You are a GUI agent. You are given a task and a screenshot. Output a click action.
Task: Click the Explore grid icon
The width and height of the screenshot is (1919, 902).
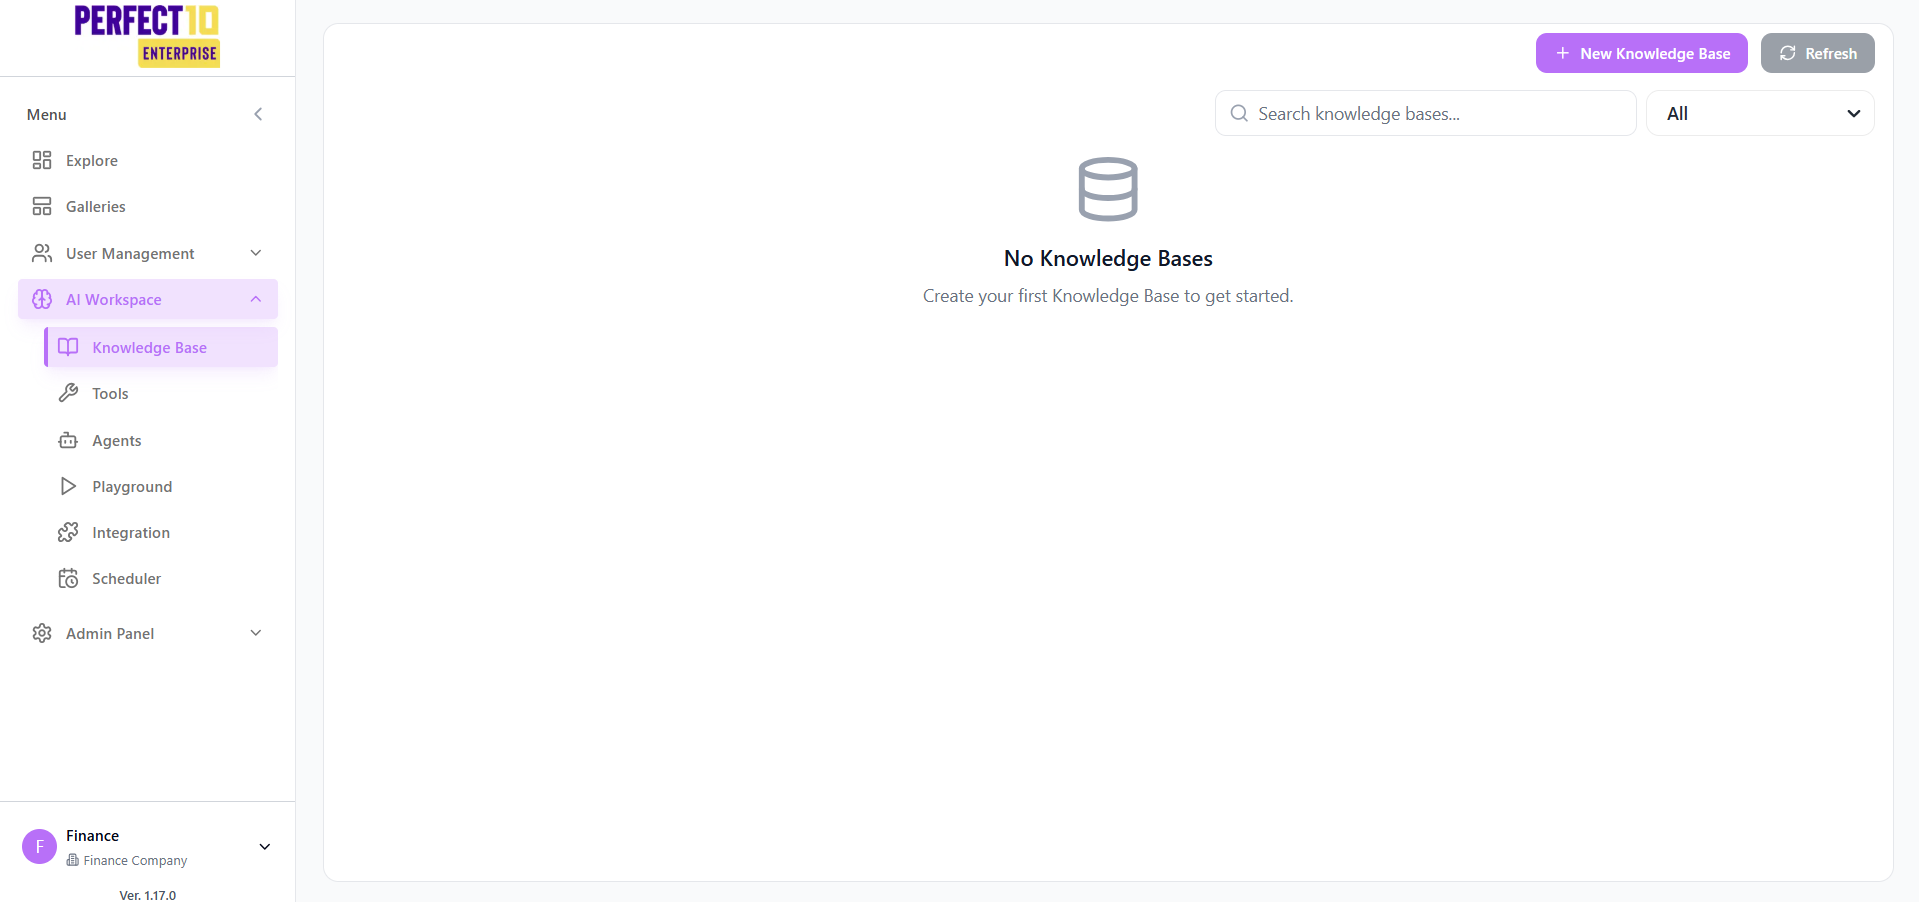(x=42, y=160)
